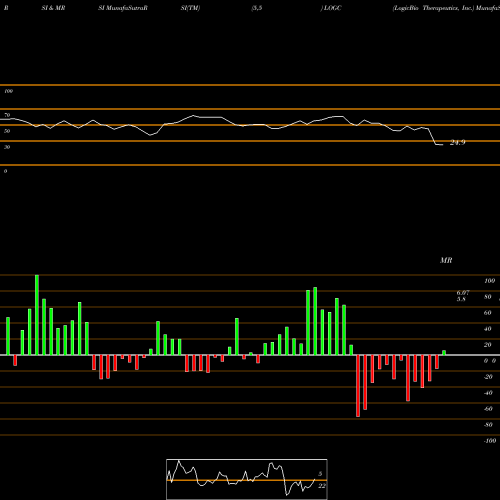Image resolution: width=500 pixels, height=500 pixels.
Task: Click the MR value '5.8'
Action: tap(461, 299)
